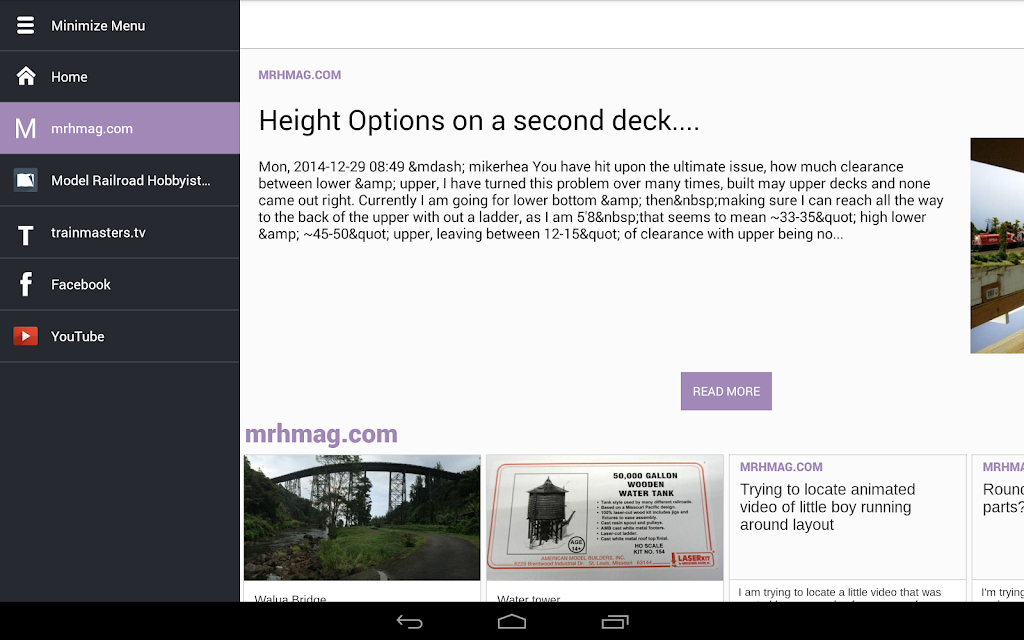Click the YouTube play icon
This screenshot has width=1024, height=640.
click(25, 336)
